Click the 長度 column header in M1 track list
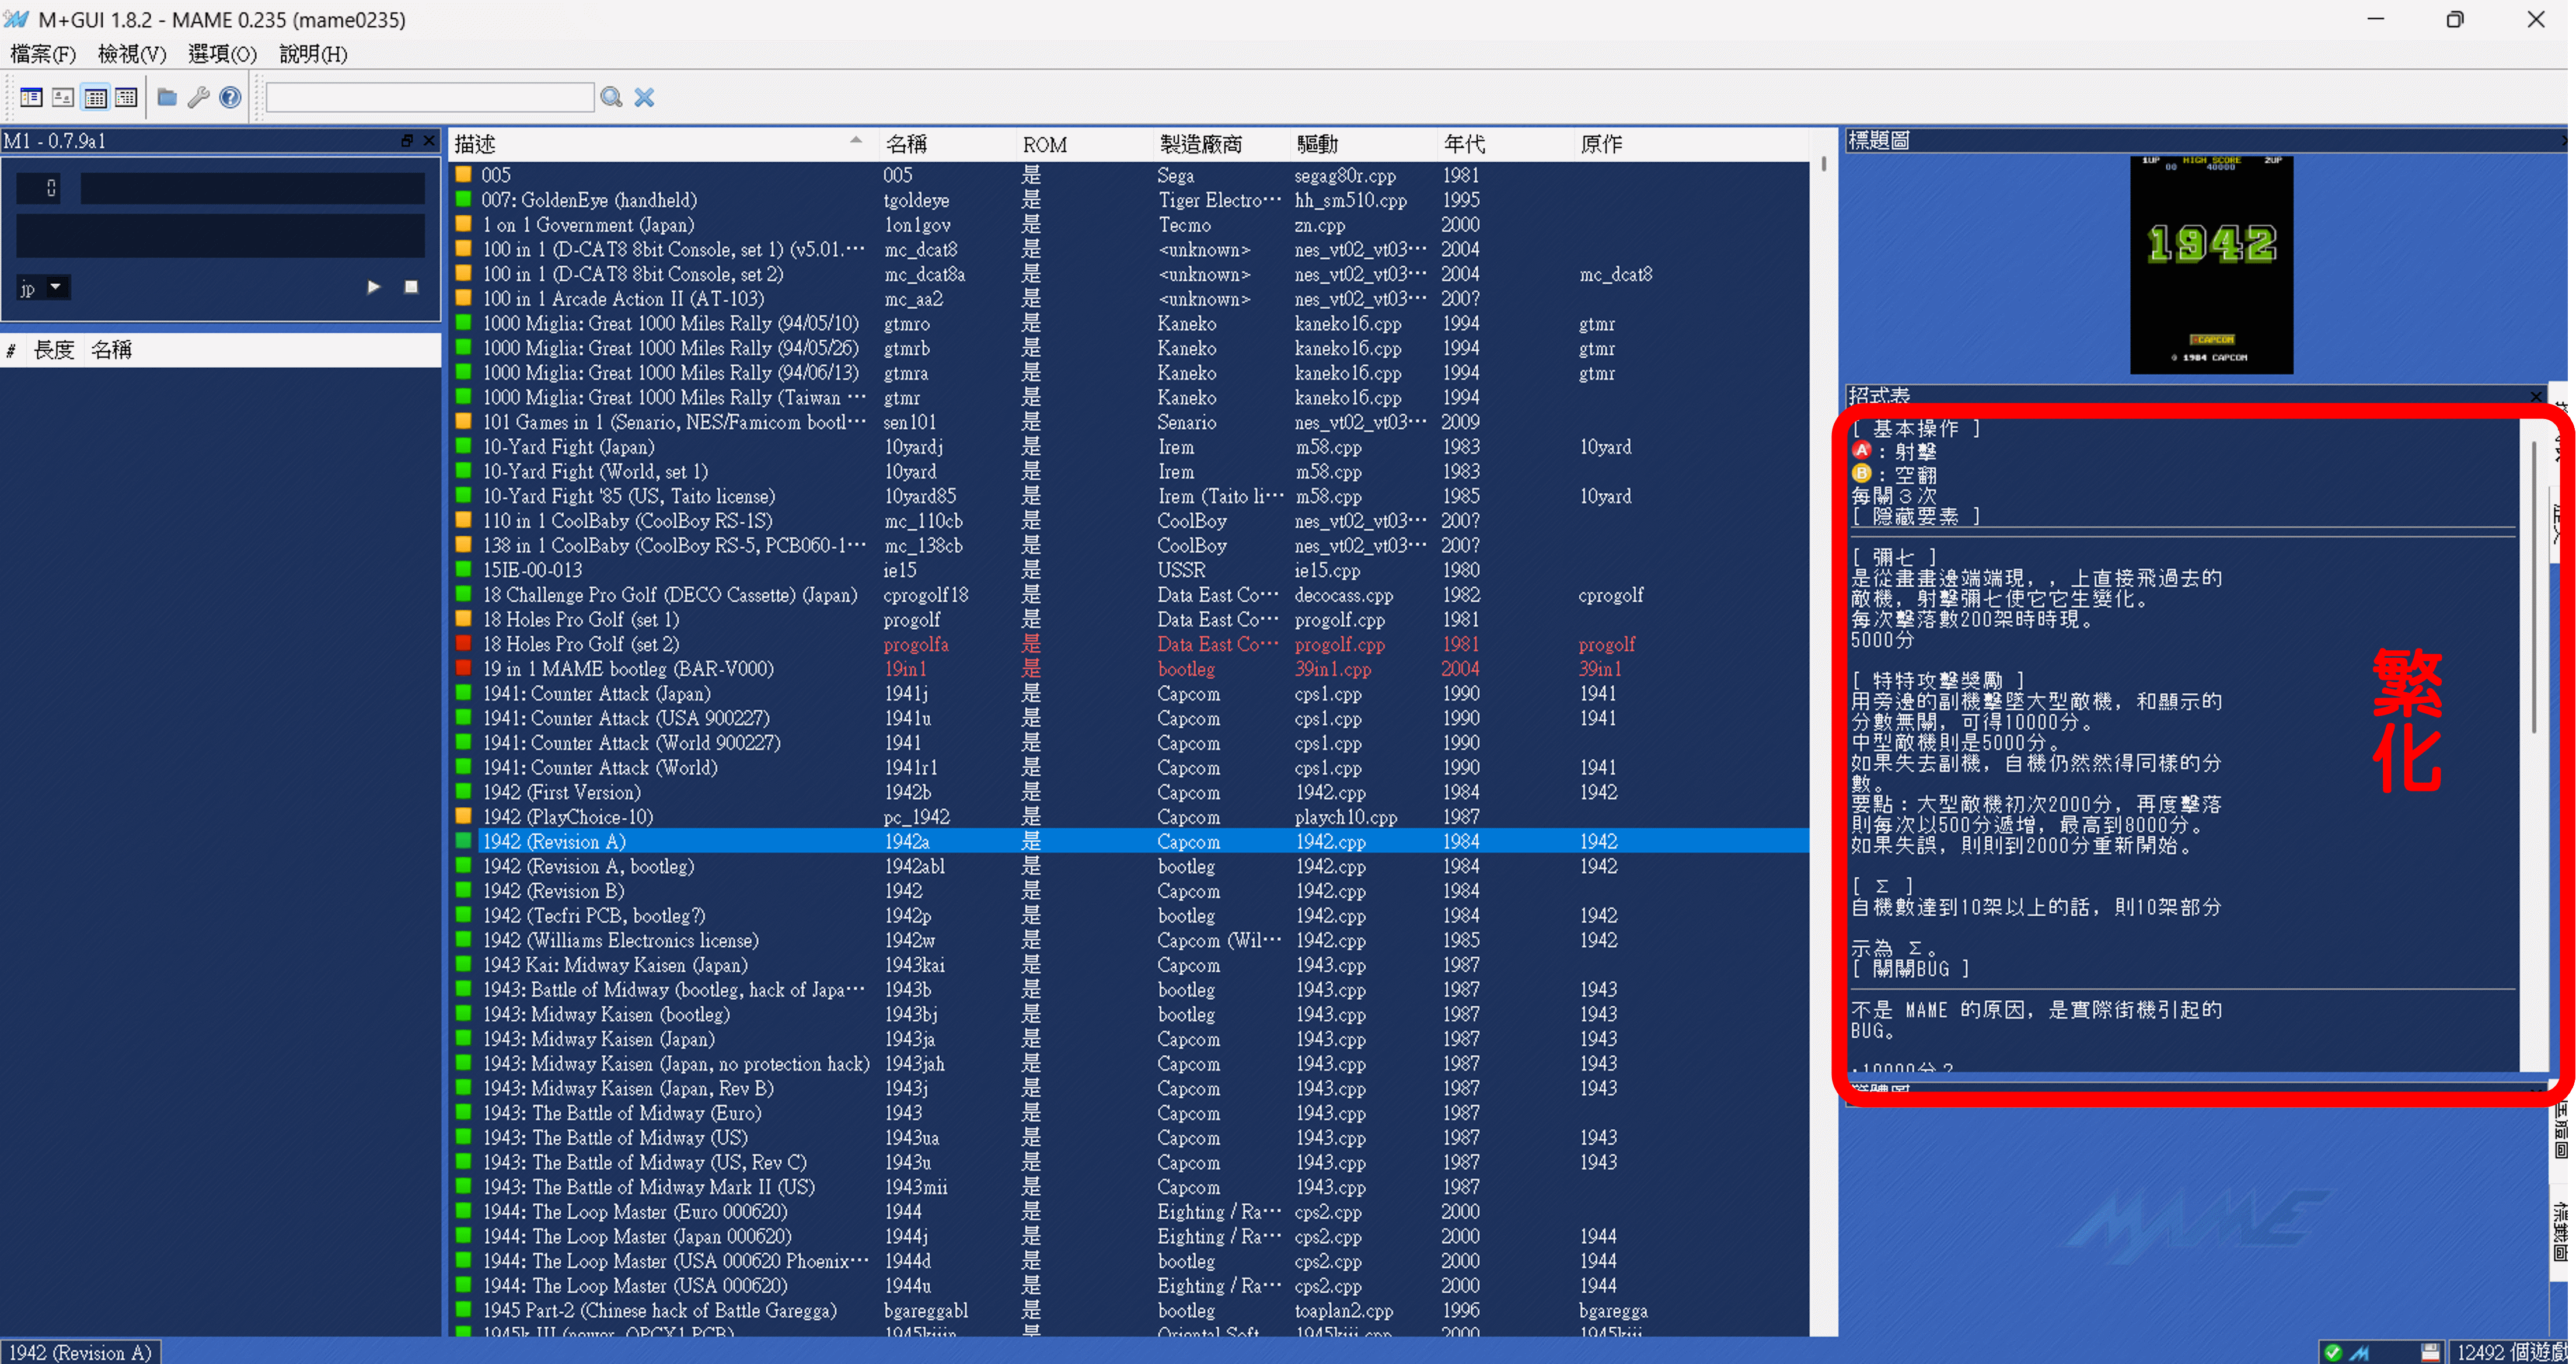Image resolution: width=2576 pixels, height=1364 pixels. pyautogui.click(x=54, y=350)
